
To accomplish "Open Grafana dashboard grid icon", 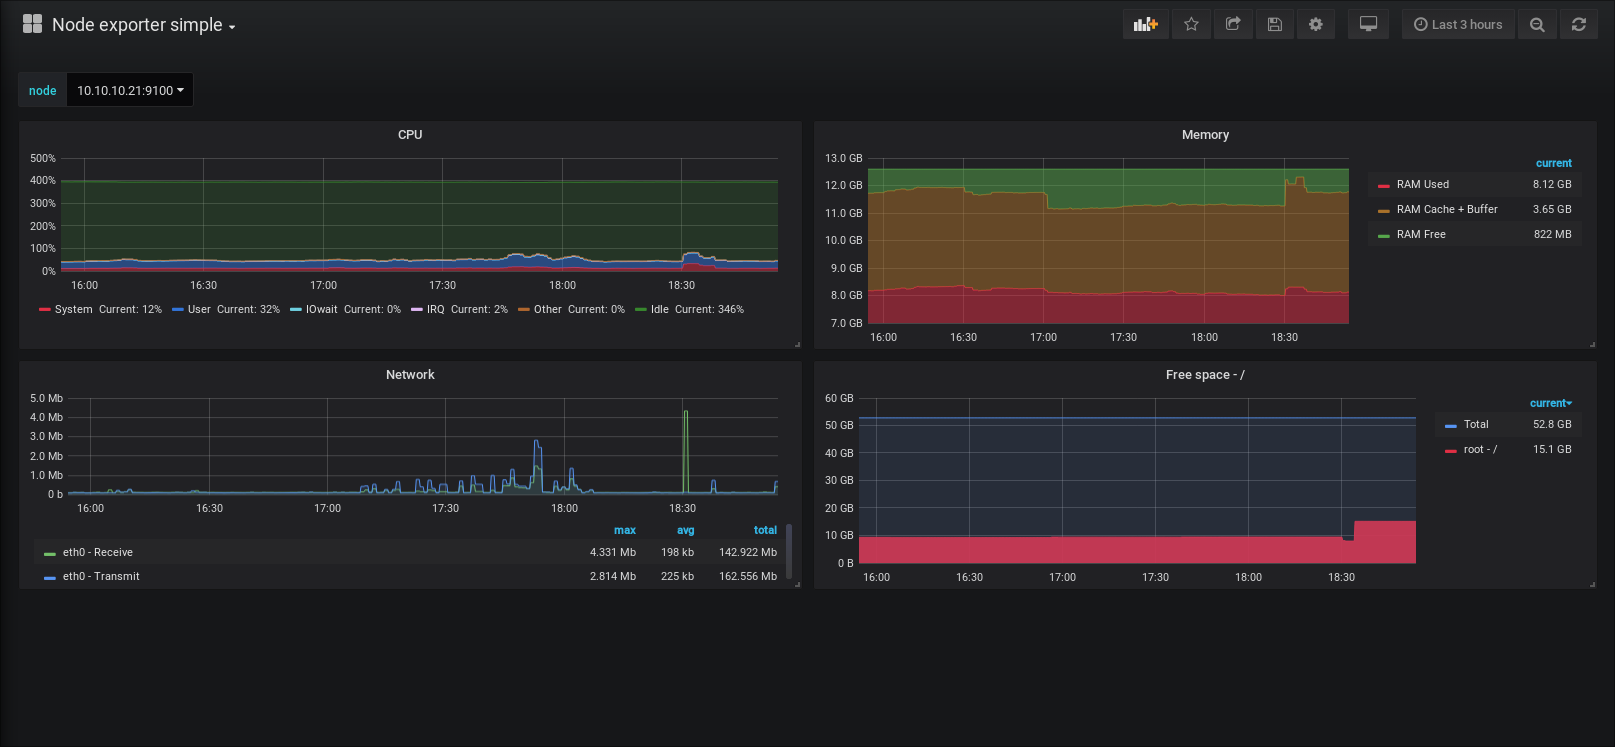I will (32, 24).
